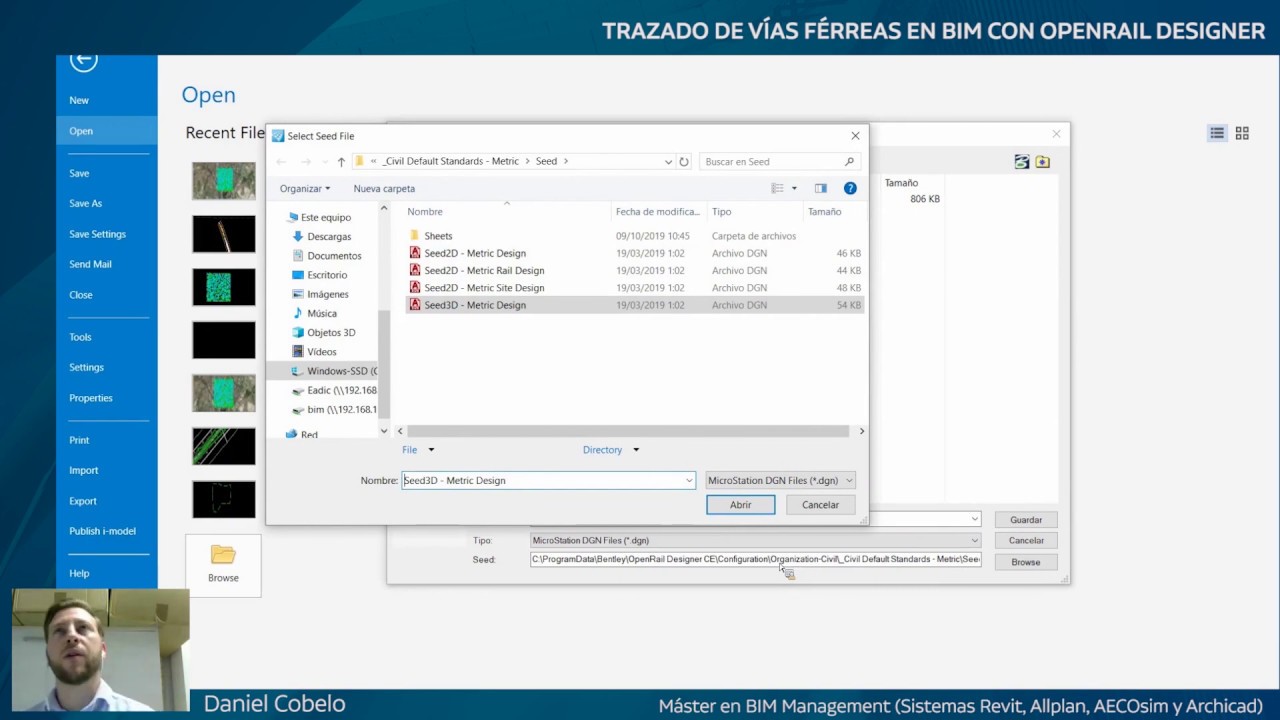Sort files by Nombre column header

coord(507,212)
